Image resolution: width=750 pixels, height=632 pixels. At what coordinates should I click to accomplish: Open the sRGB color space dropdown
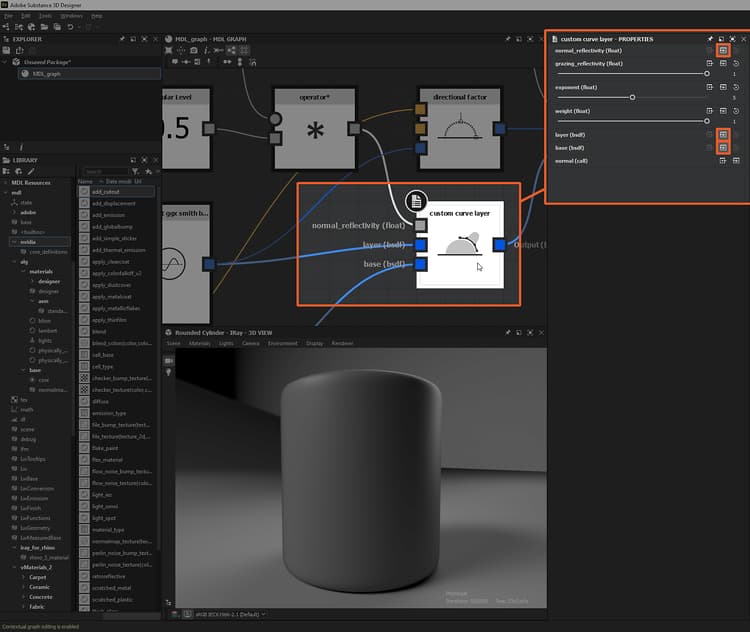229,613
